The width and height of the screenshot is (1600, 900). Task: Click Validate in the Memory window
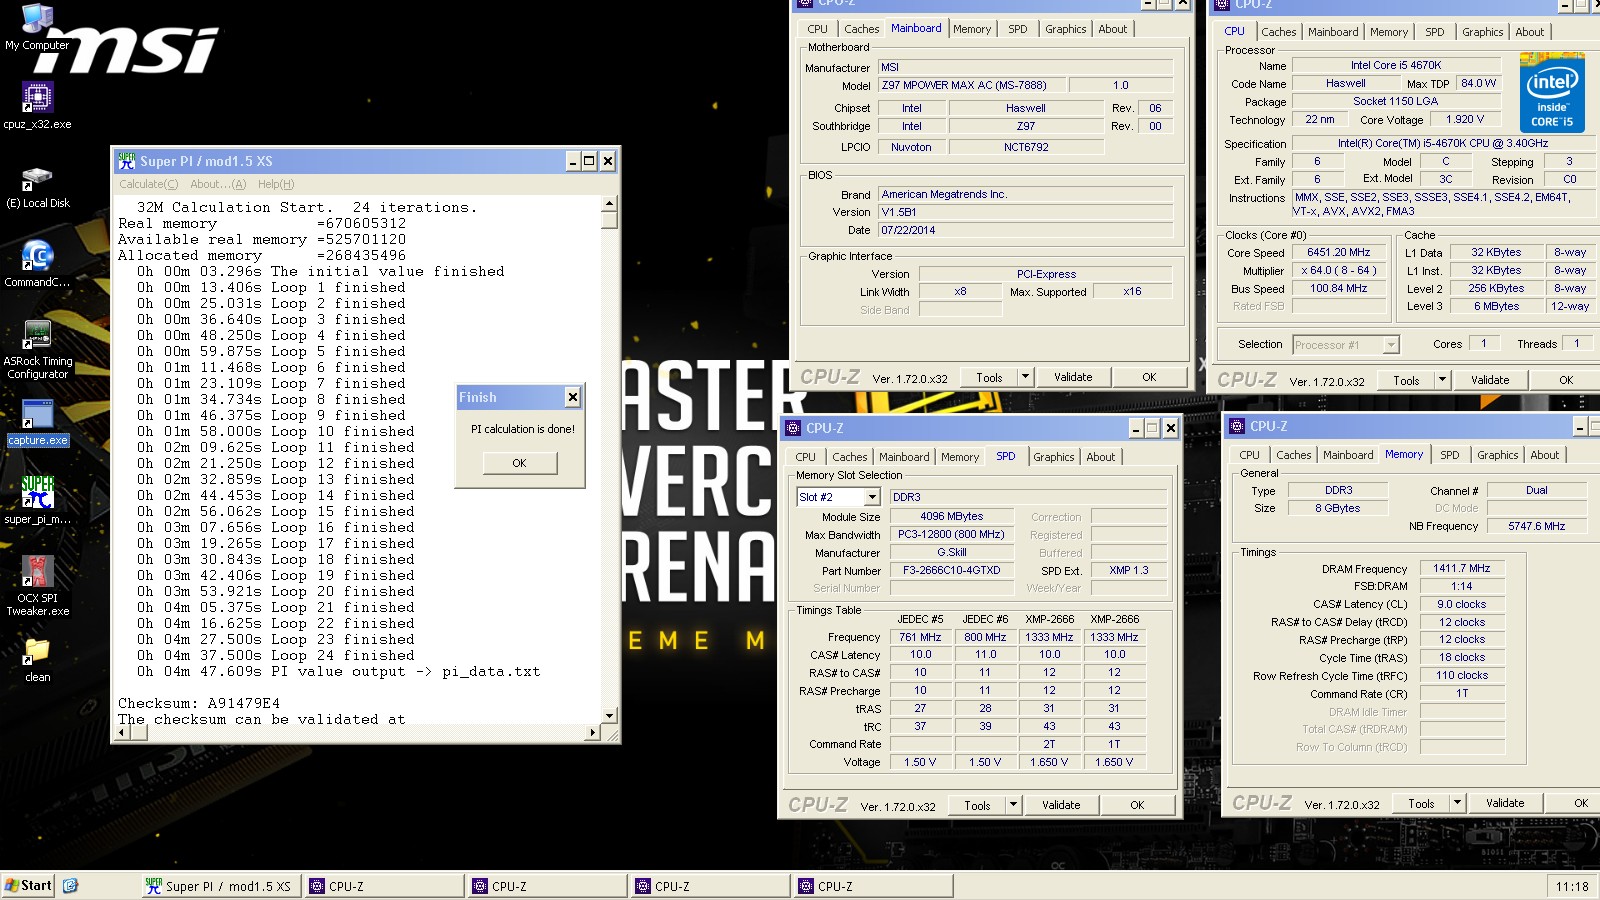(1505, 803)
